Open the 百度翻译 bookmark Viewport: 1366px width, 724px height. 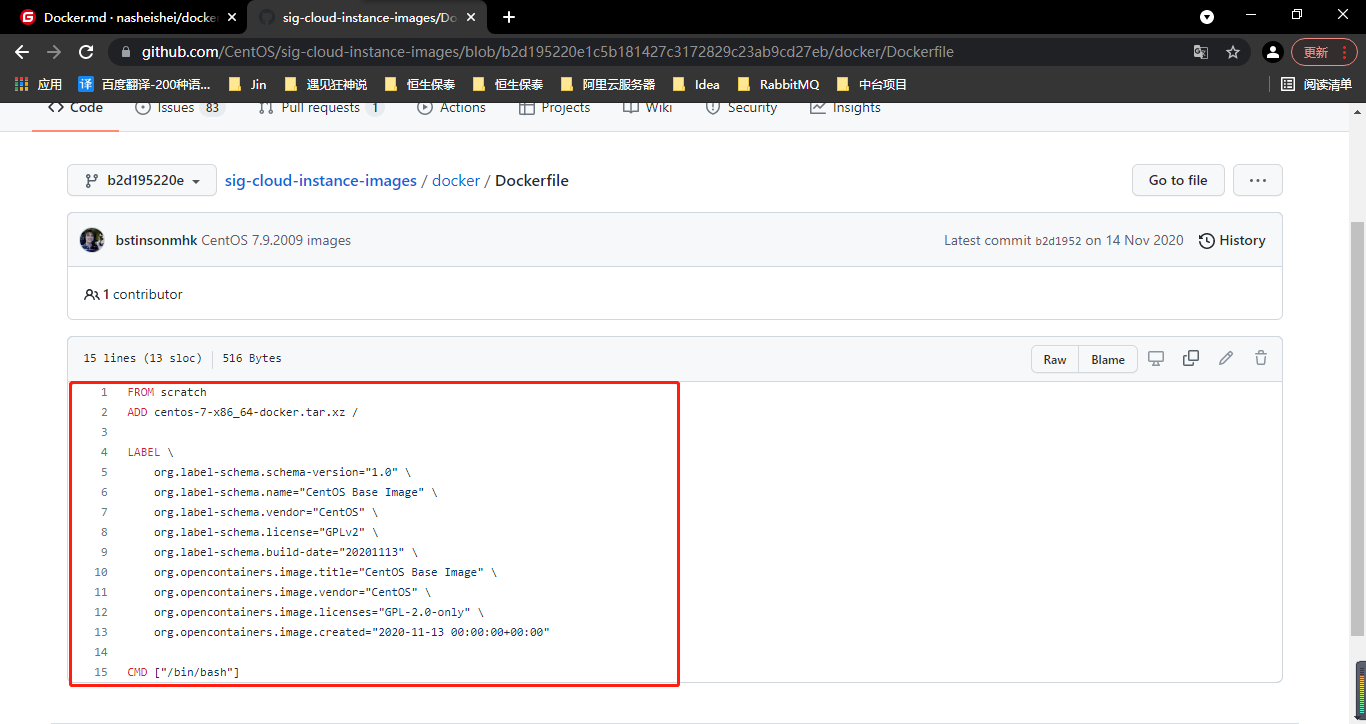[x=145, y=85]
